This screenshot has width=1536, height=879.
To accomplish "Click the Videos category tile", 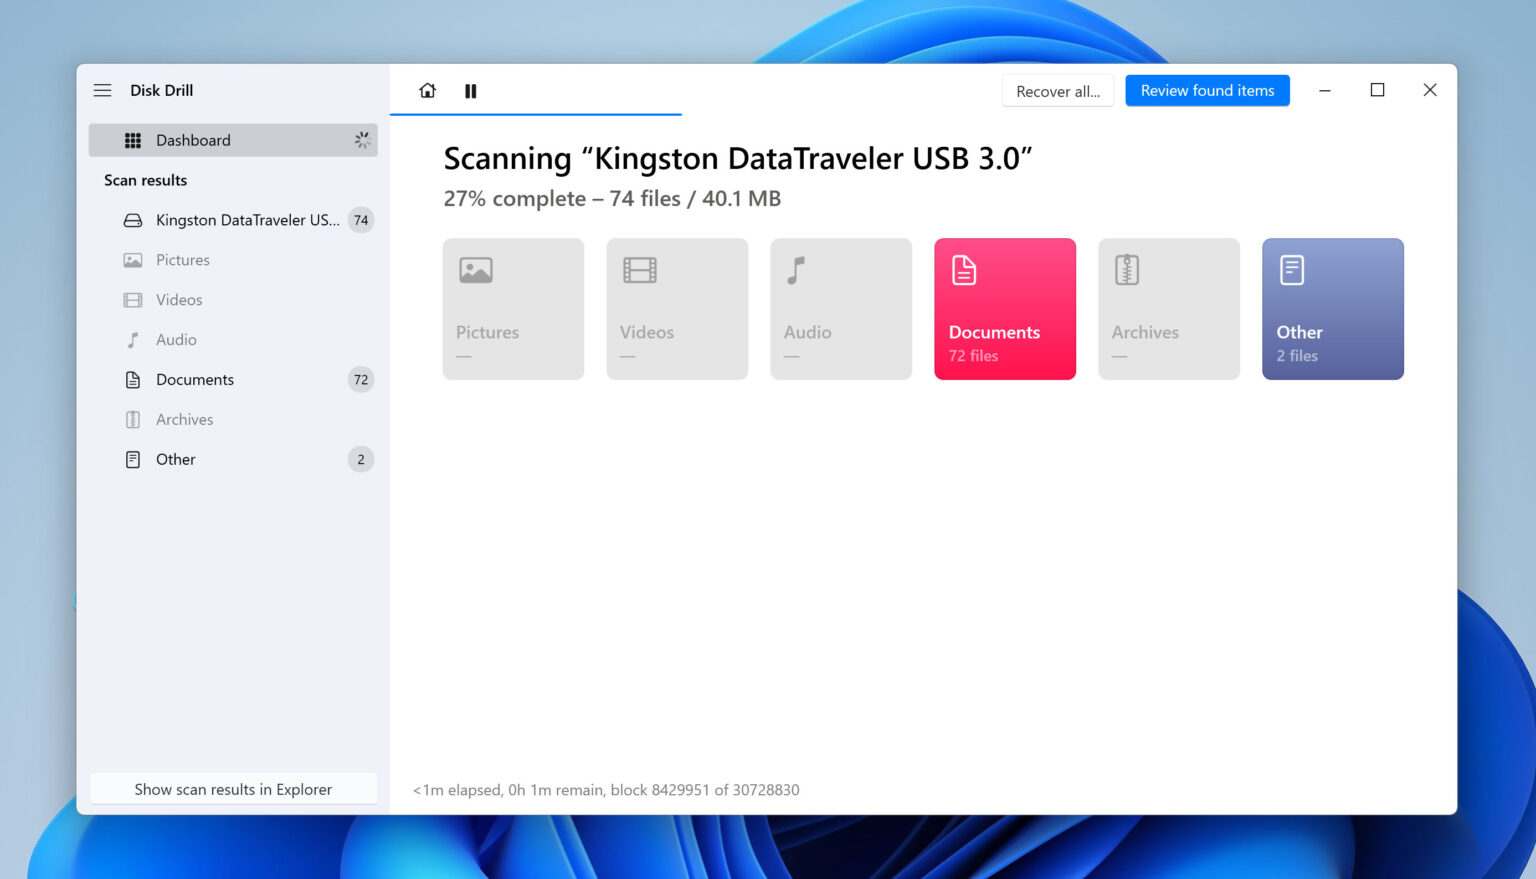I will click(677, 309).
